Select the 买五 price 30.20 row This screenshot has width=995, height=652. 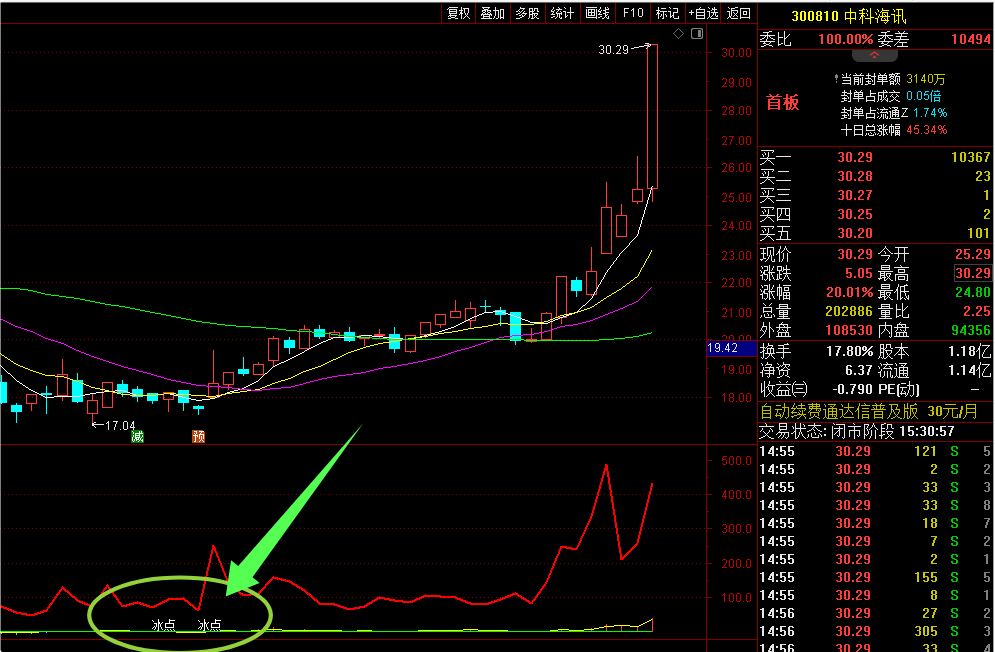[875, 234]
